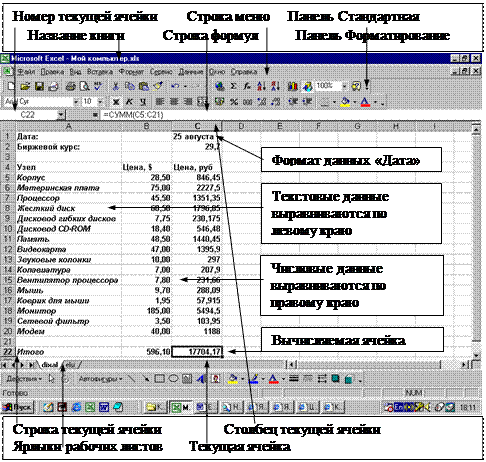Toggle Underline formatting button
This screenshot has height=462, width=486.
pos(143,102)
